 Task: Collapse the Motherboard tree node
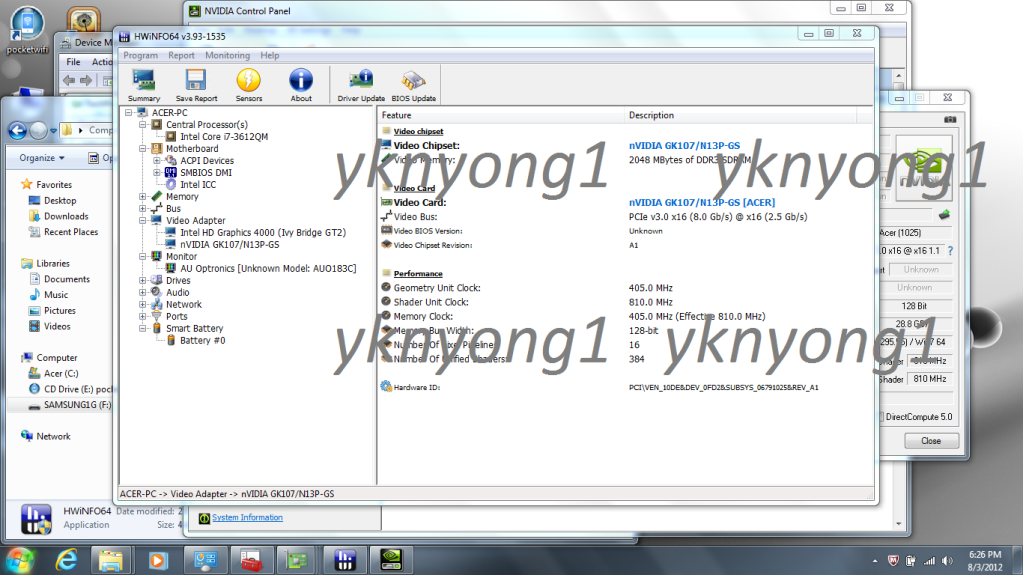click(x=143, y=149)
